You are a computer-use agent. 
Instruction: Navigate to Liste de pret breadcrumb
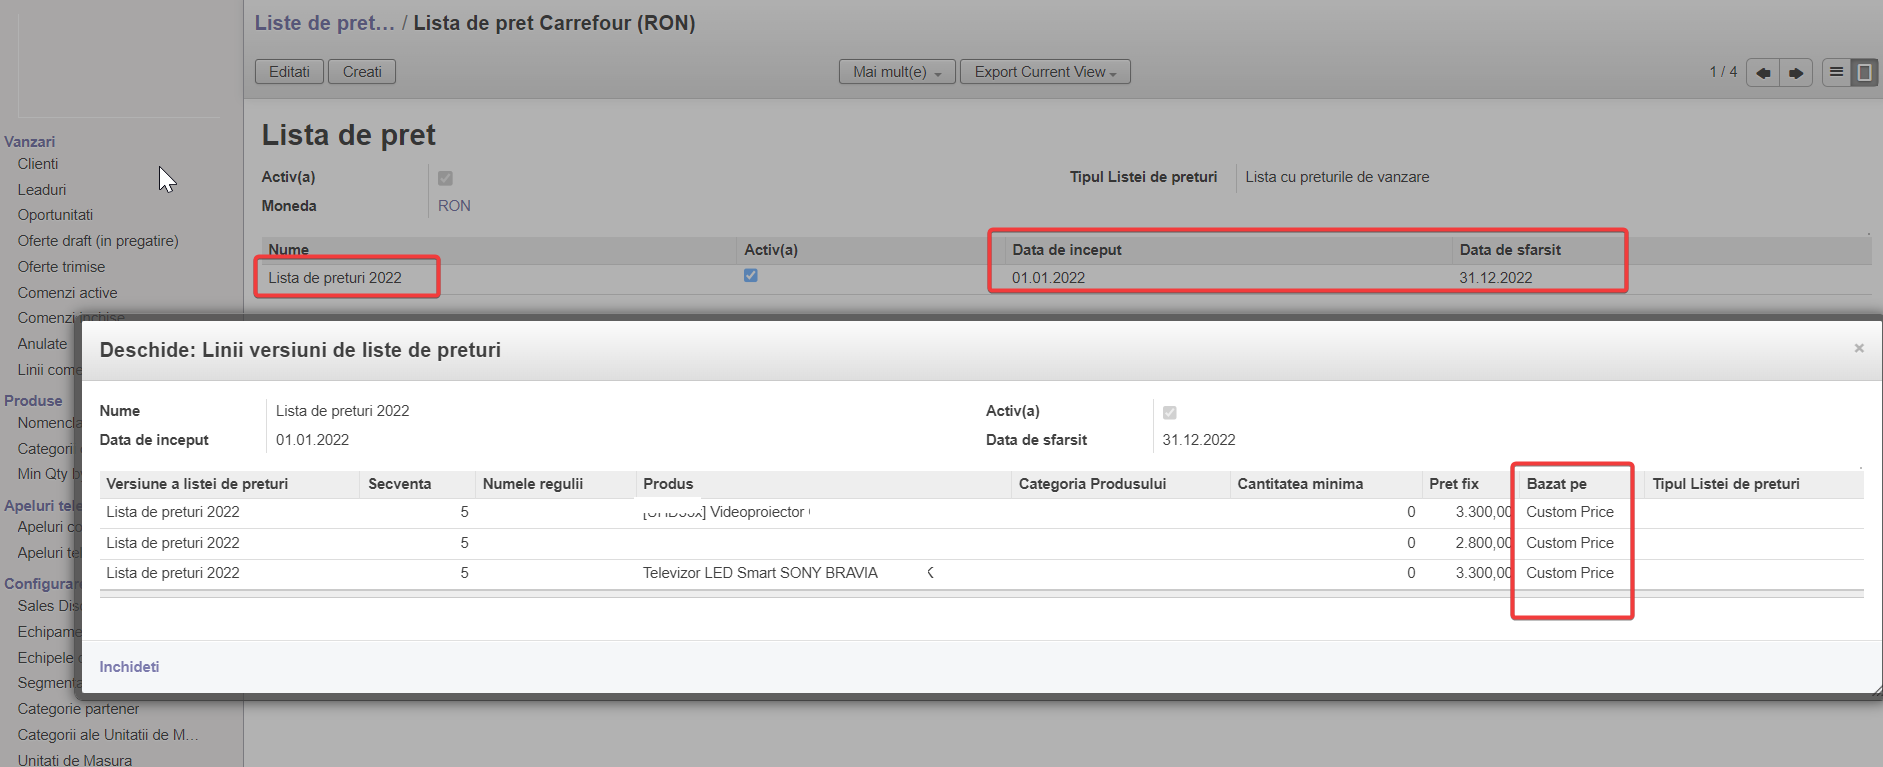click(324, 23)
